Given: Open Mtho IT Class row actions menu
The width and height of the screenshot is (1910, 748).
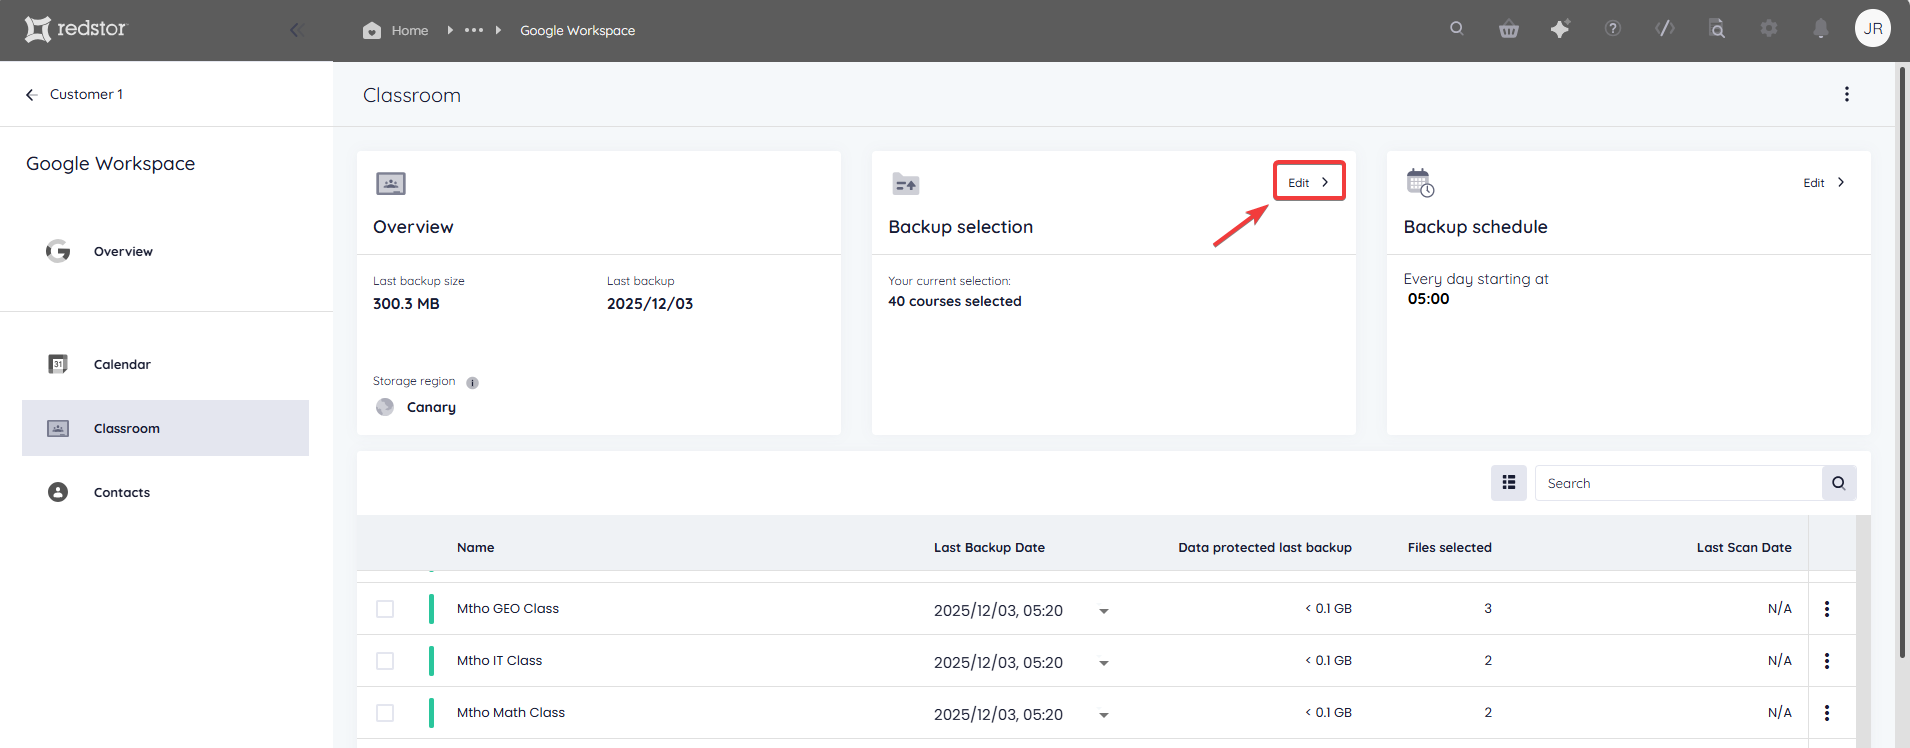Looking at the screenshot, I should click(1827, 661).
